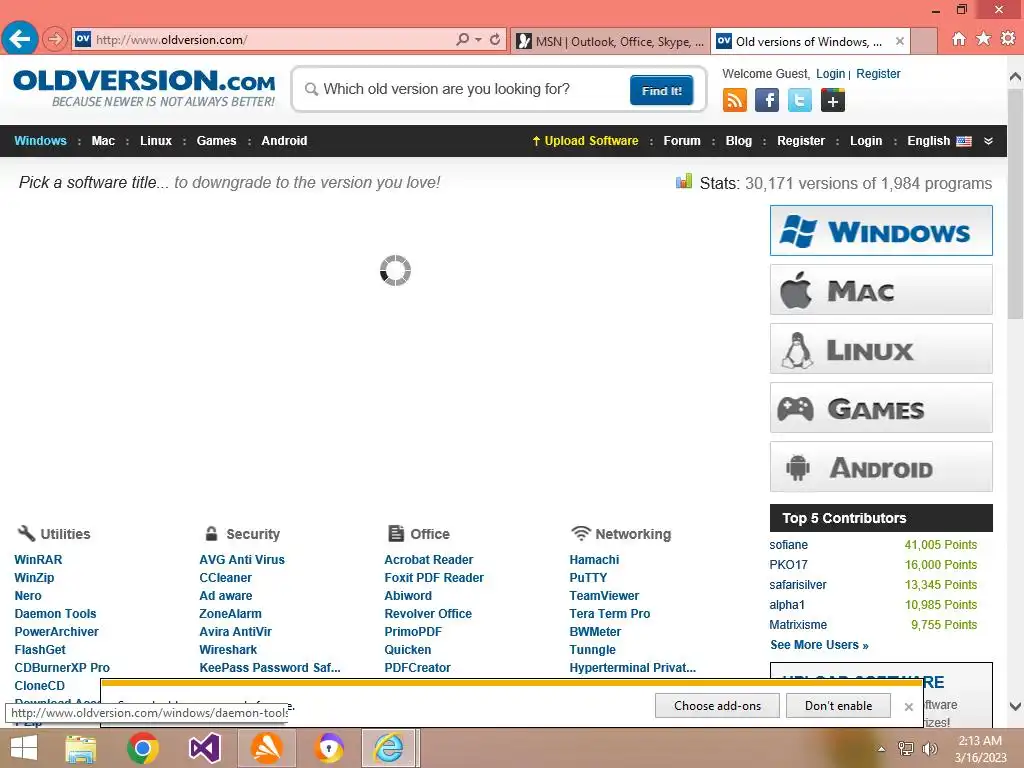1024x768 pixels.
Task: Open the Wireshark link
Action: pos(228,650)
